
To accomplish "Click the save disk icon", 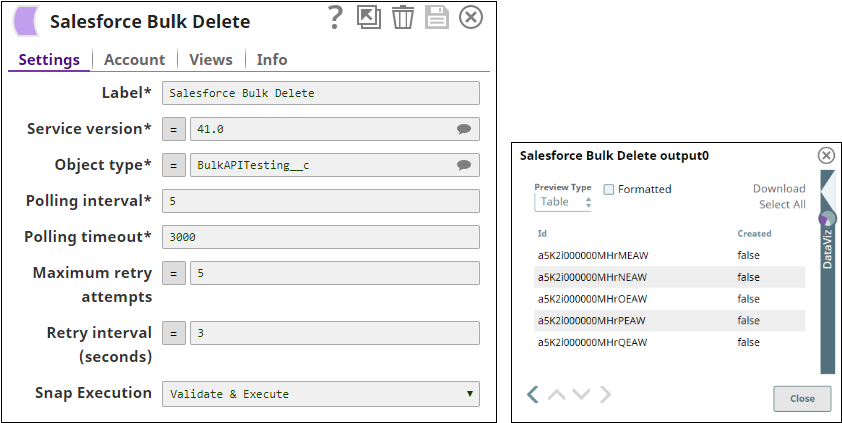I will point(437,18).
